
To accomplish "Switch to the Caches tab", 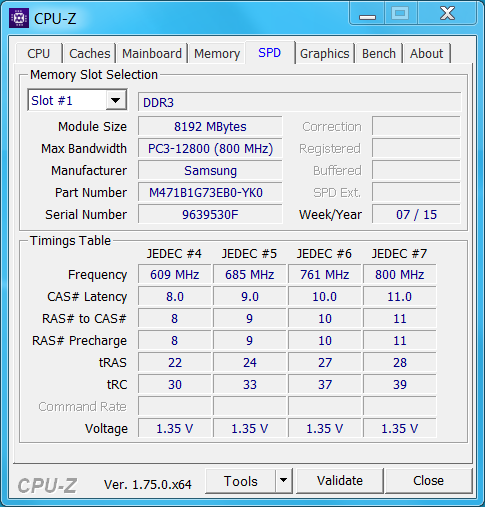I will pos(90,53).
